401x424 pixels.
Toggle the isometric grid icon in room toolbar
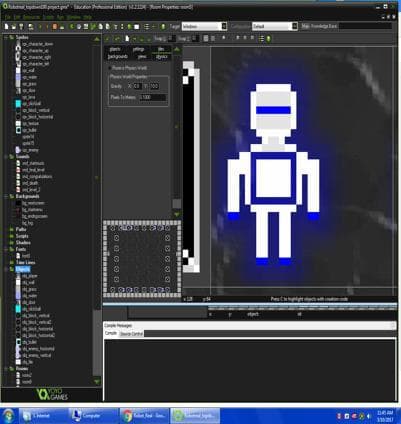[x=213, y=39]
